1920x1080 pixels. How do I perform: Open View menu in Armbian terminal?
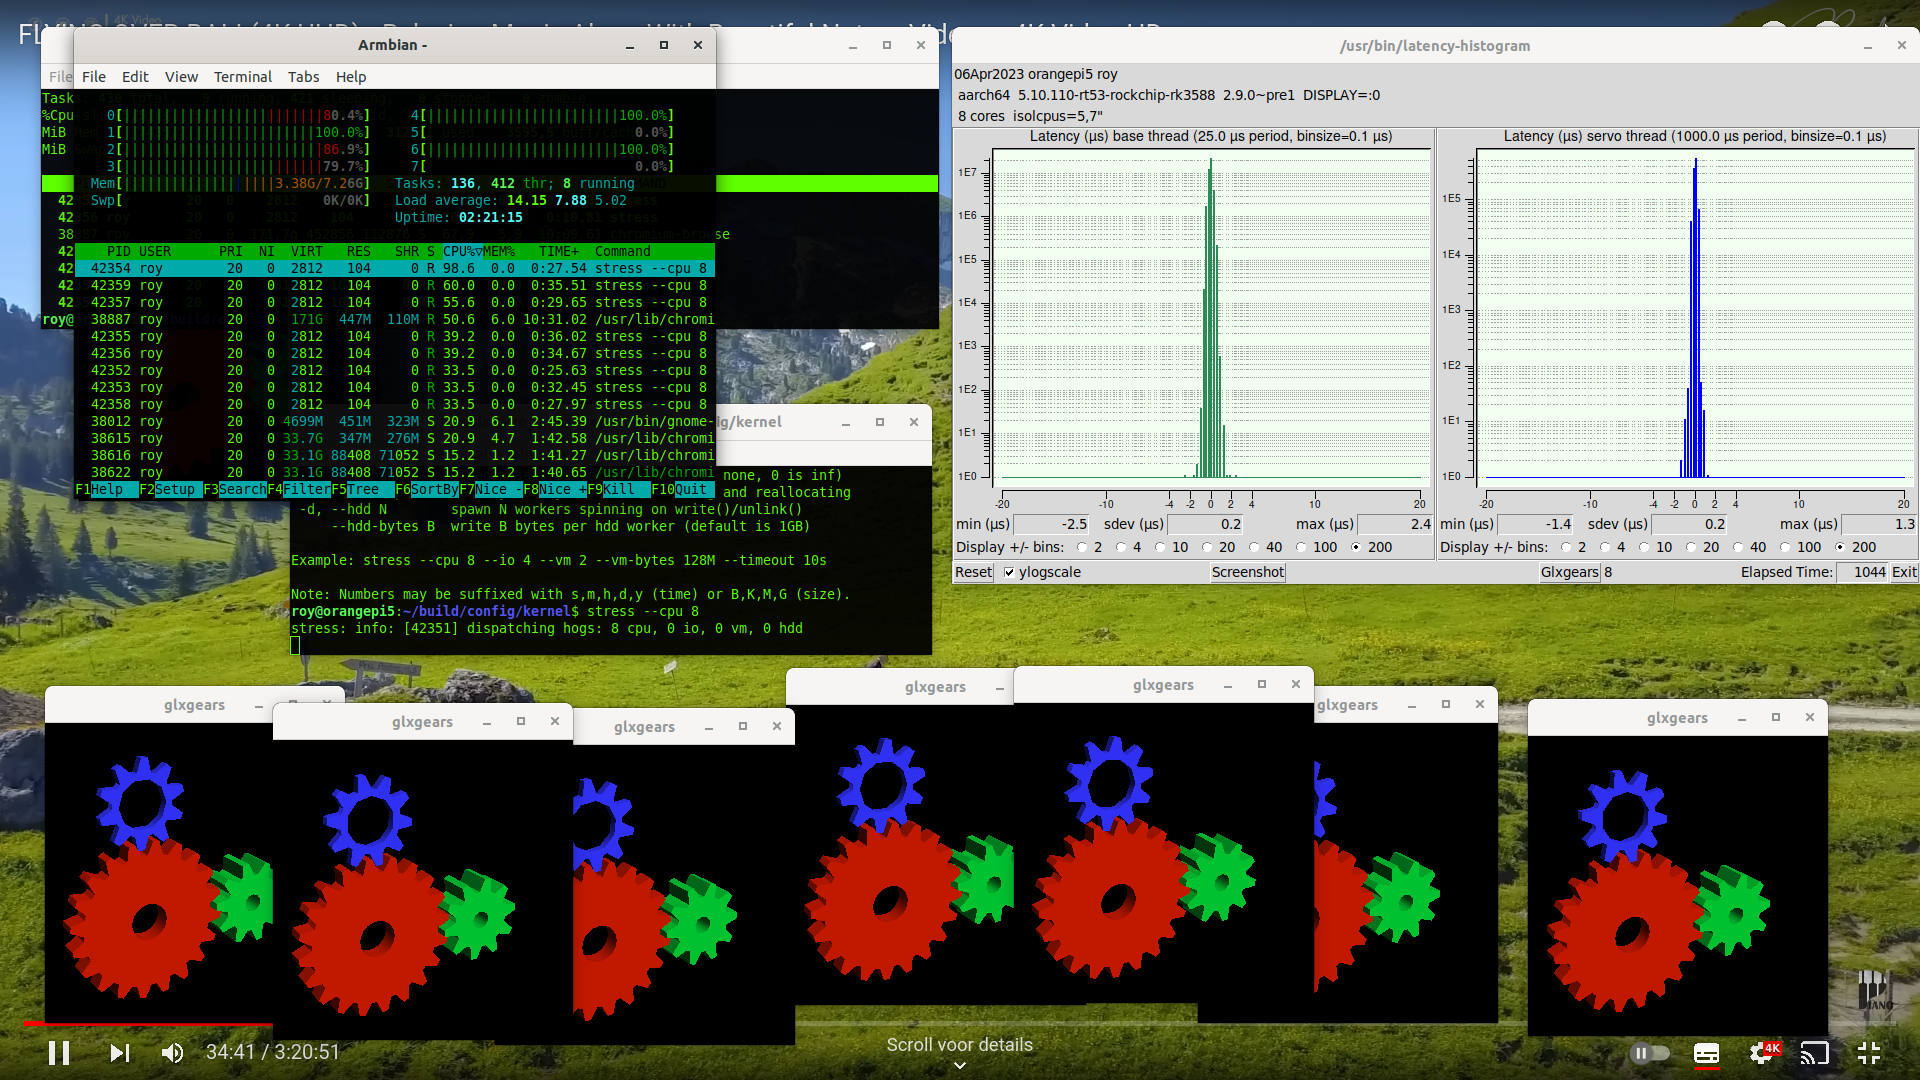coord(181,77)
